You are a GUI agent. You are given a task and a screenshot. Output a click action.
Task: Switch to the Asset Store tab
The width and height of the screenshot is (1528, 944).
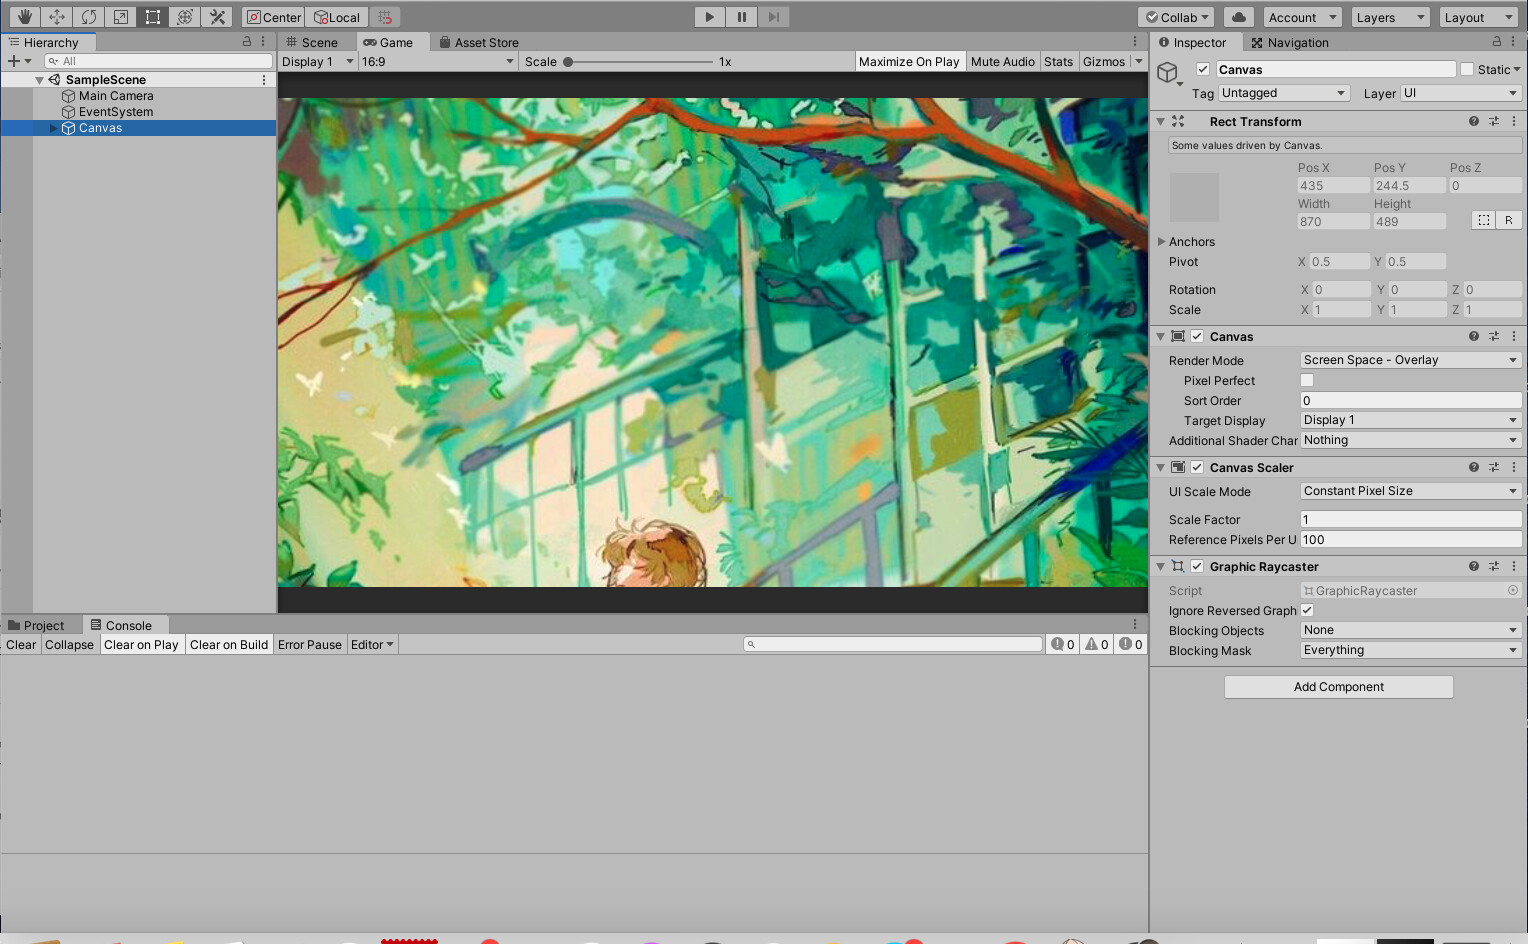(x=479, y=42)
